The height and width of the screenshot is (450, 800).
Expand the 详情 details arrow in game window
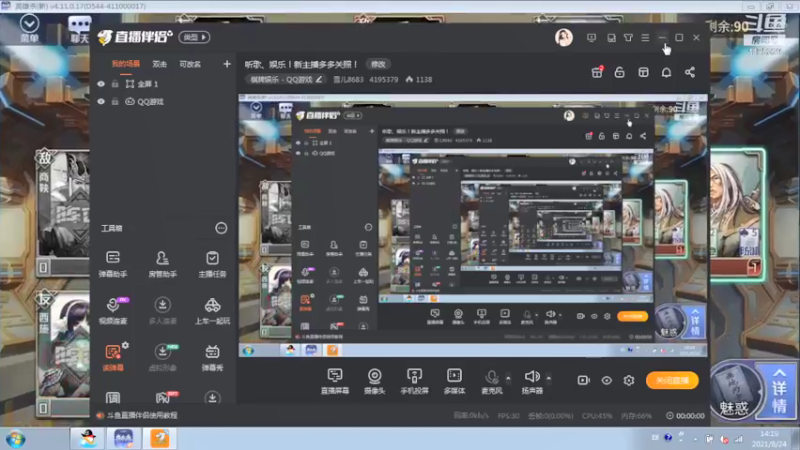778,390
